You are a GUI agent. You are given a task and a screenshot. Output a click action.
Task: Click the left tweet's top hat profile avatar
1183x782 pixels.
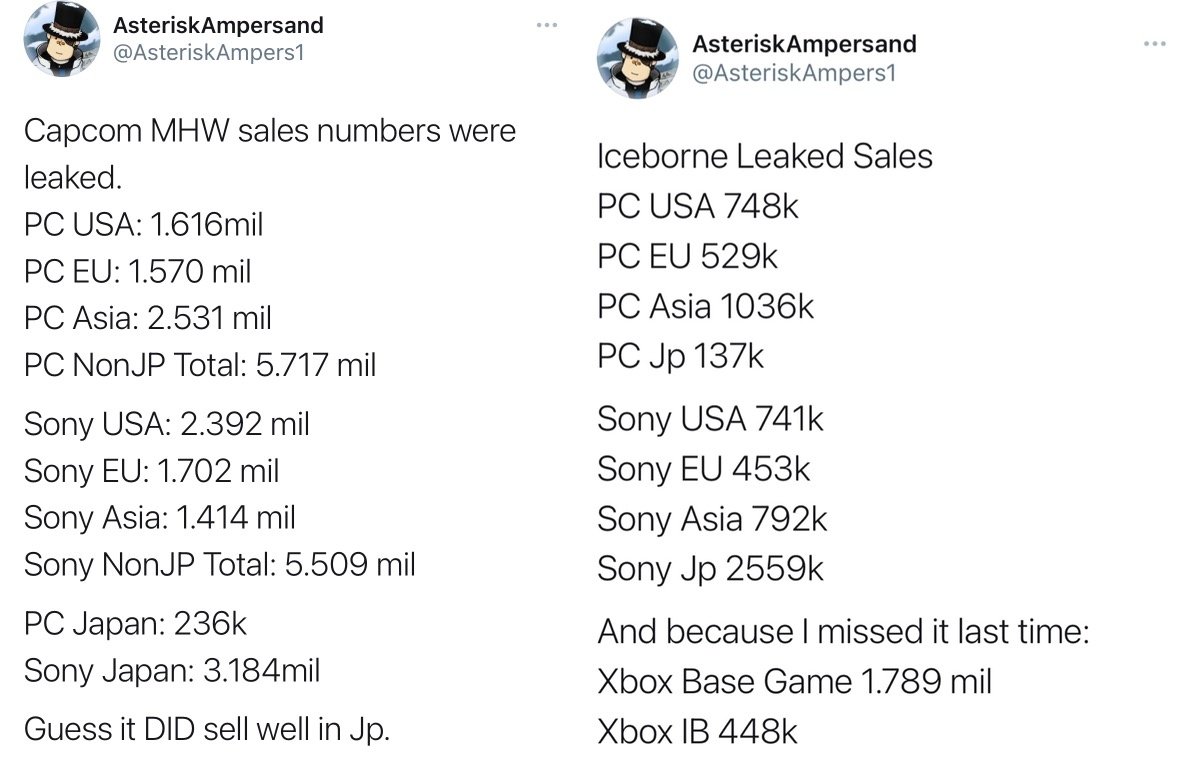click(62, 39)
